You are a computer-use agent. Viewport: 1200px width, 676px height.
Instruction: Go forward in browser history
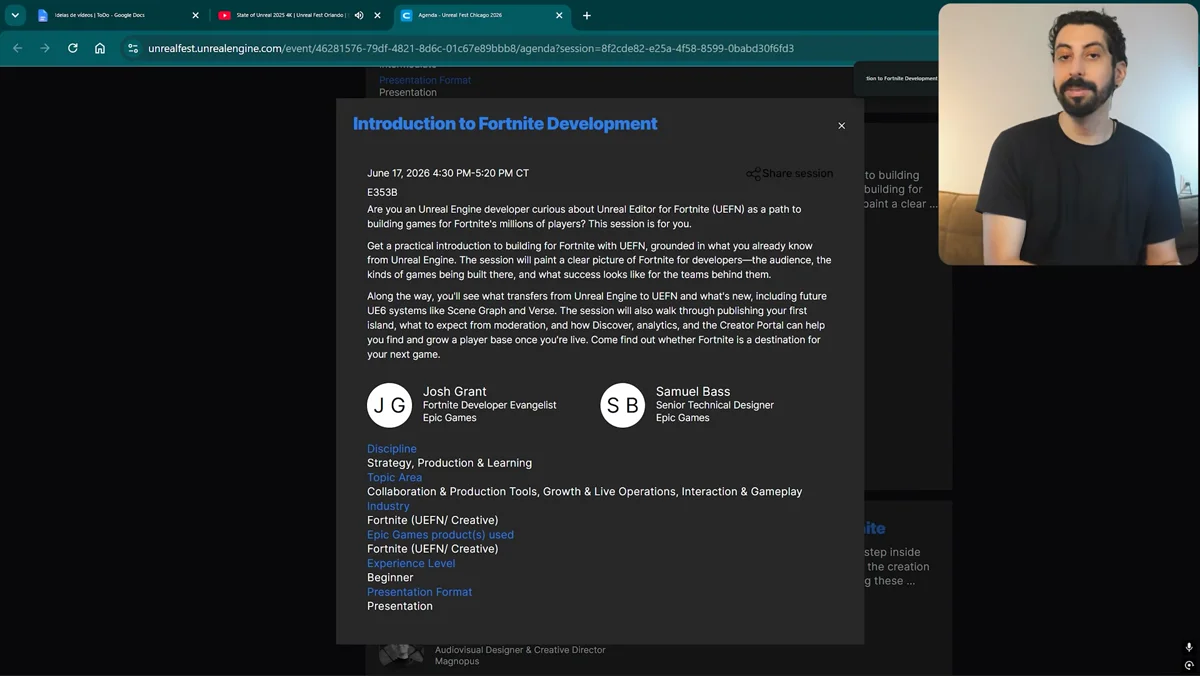pos(45,48)
